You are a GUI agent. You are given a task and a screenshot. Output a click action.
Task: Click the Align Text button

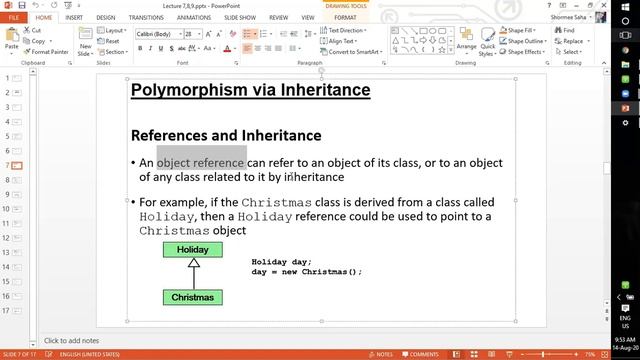tap(338, 41)
